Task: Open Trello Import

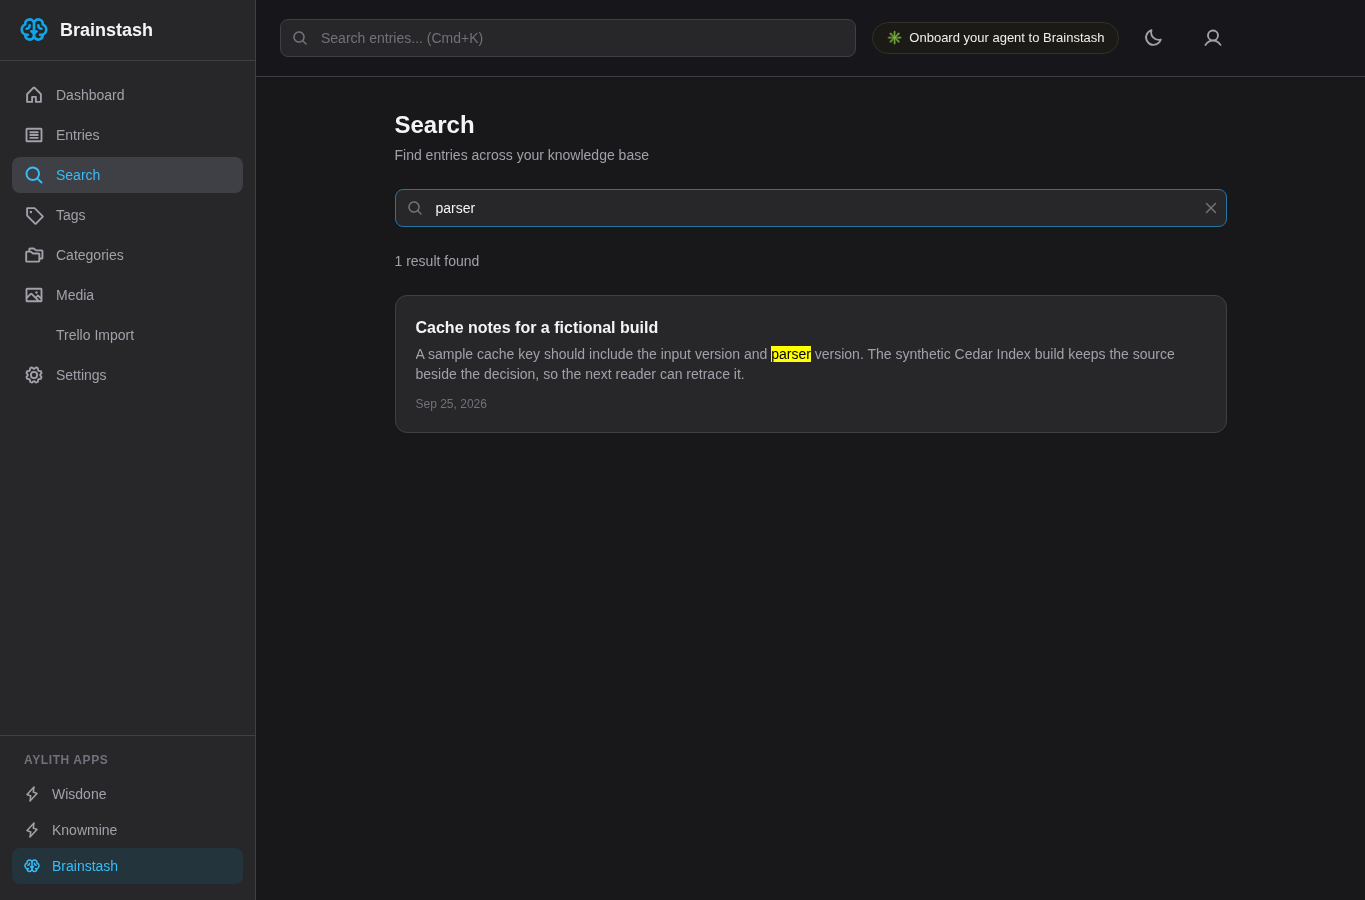Action: [127, 335]
